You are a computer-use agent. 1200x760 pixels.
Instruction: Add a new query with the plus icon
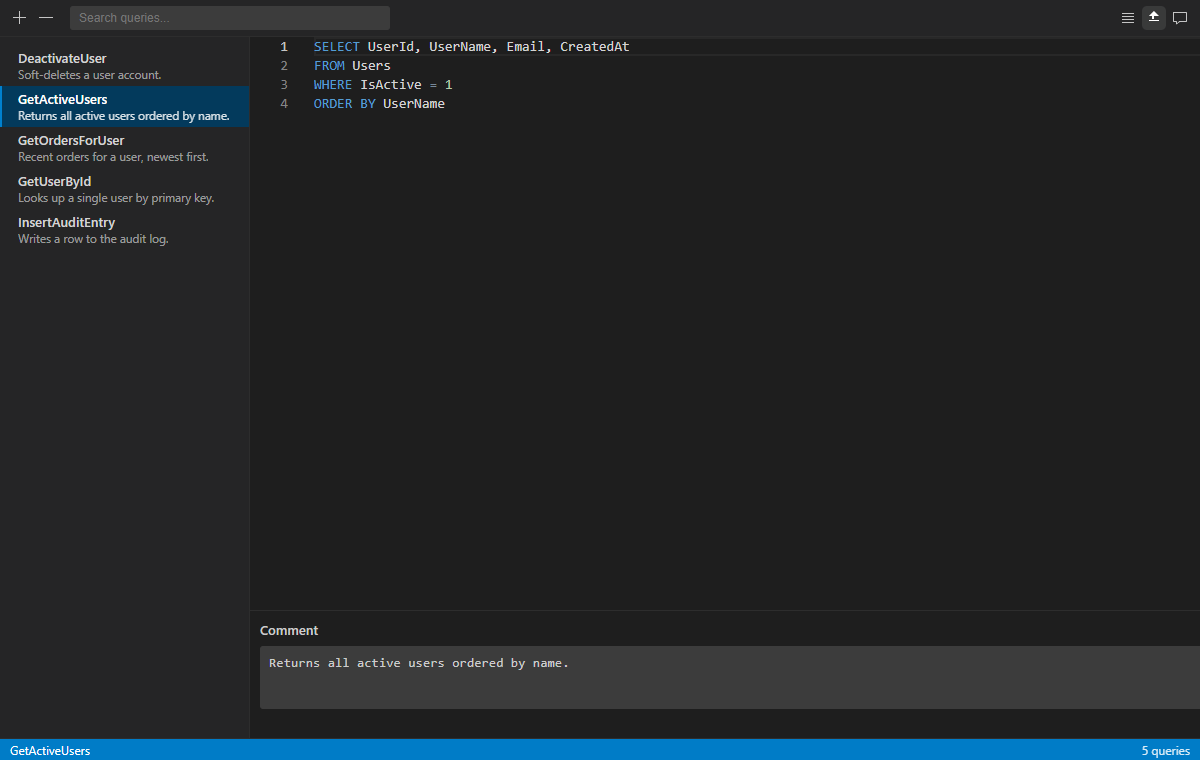(x=19, y=18)
